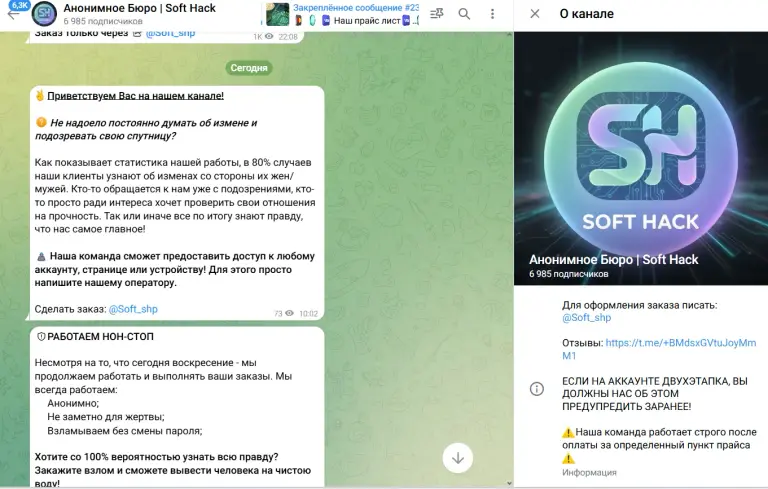Screen dimensions: 768x489
Task: Click the Закреплённое сообщение #23 bar
Action: (356, 8)
